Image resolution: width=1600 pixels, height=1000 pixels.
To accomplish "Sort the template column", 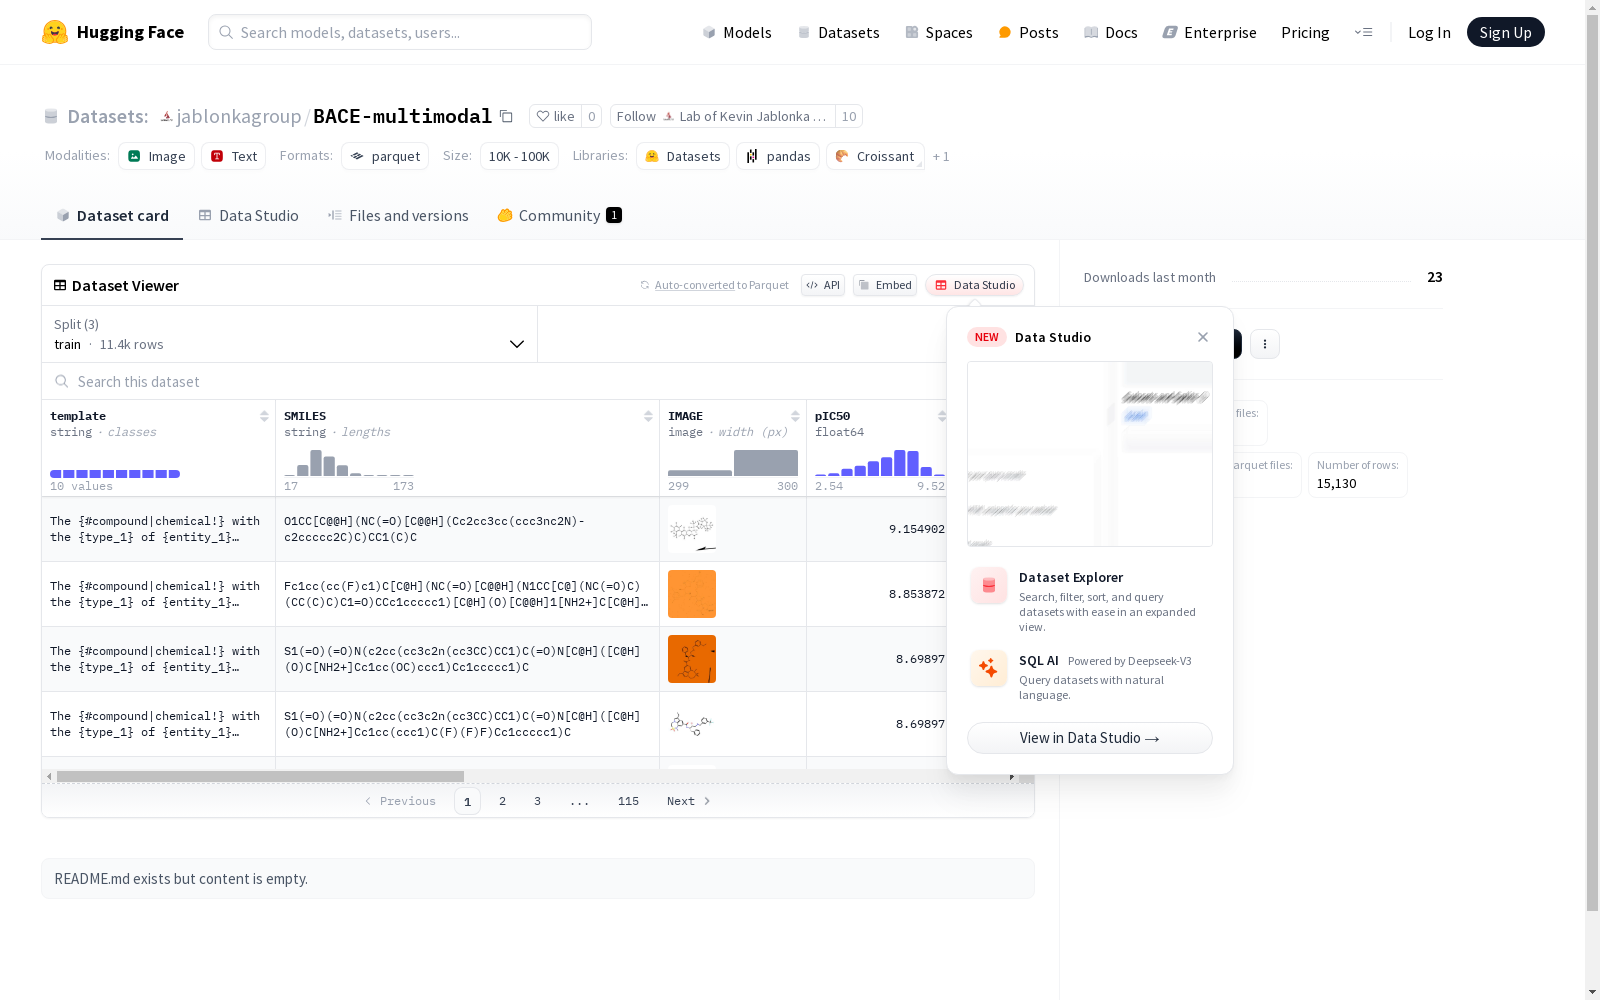I will pos(264,416).
